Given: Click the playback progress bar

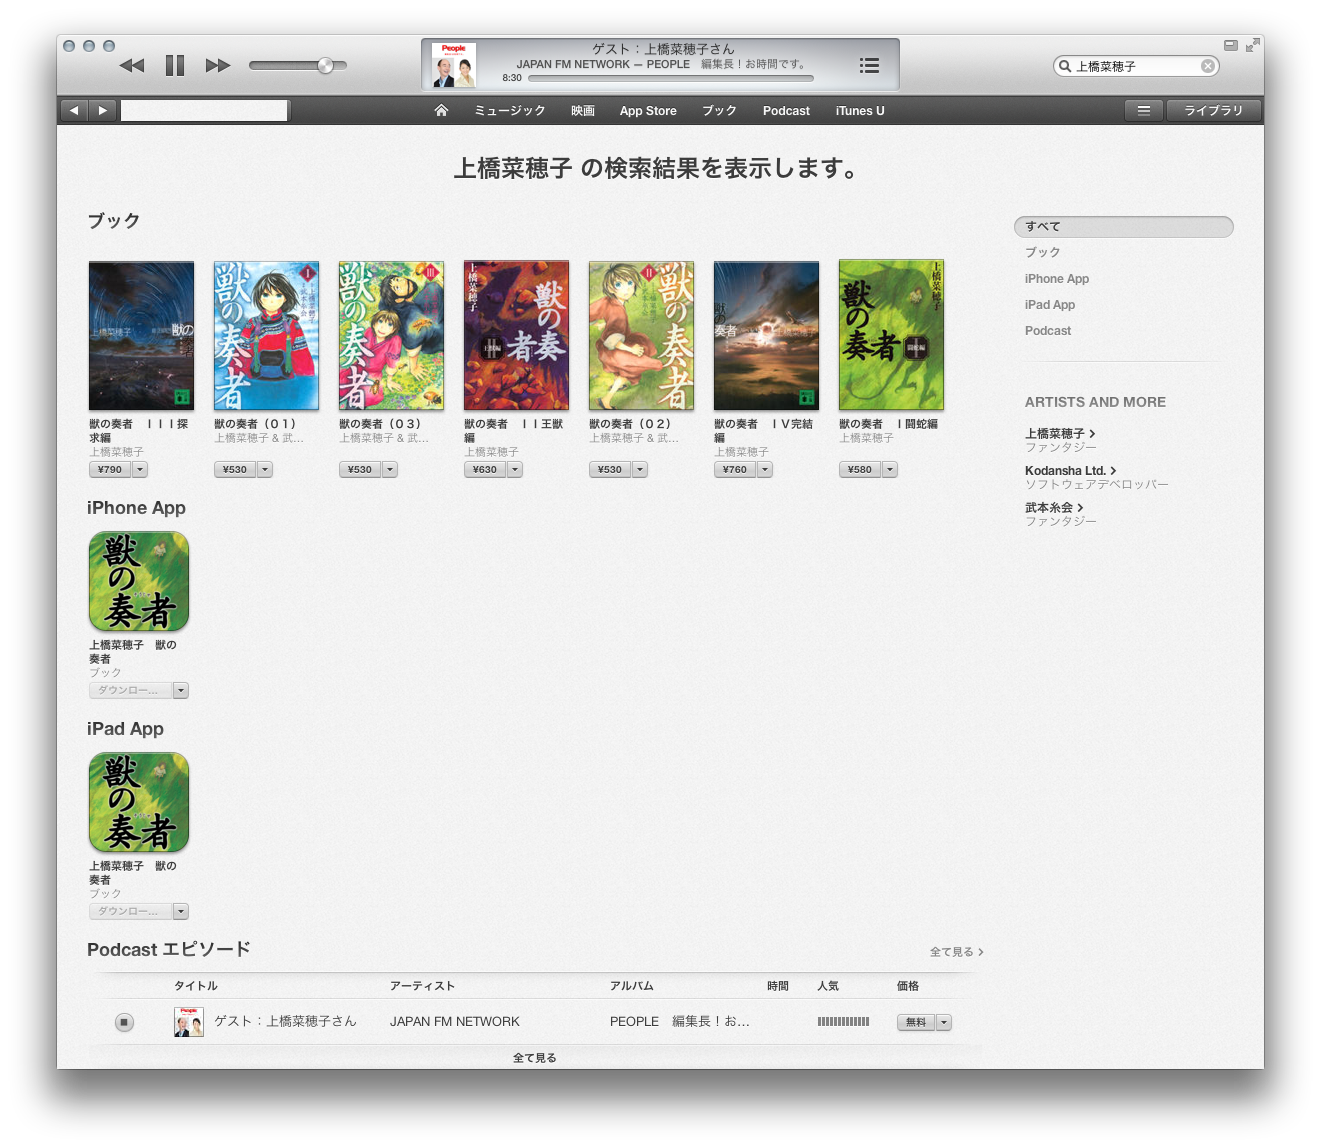Looking at the screenshot, I should coord(670,78).
